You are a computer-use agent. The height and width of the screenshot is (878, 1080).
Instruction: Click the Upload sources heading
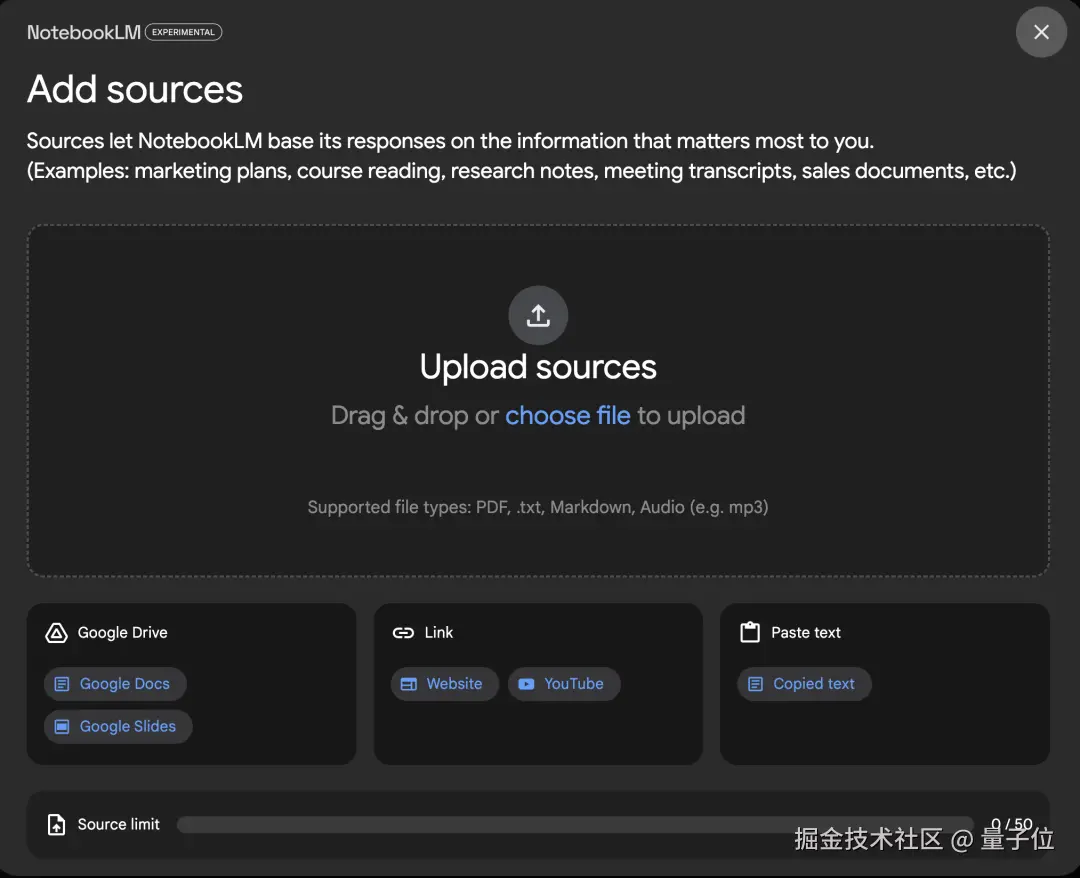click(538, 367)
